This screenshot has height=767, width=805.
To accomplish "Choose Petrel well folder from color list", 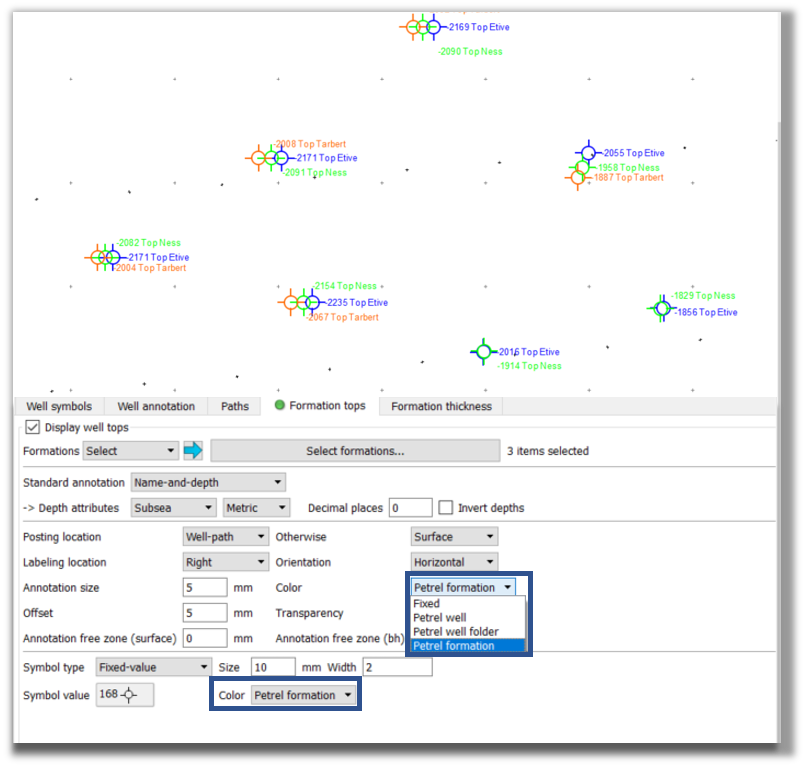I will [455, 632].
